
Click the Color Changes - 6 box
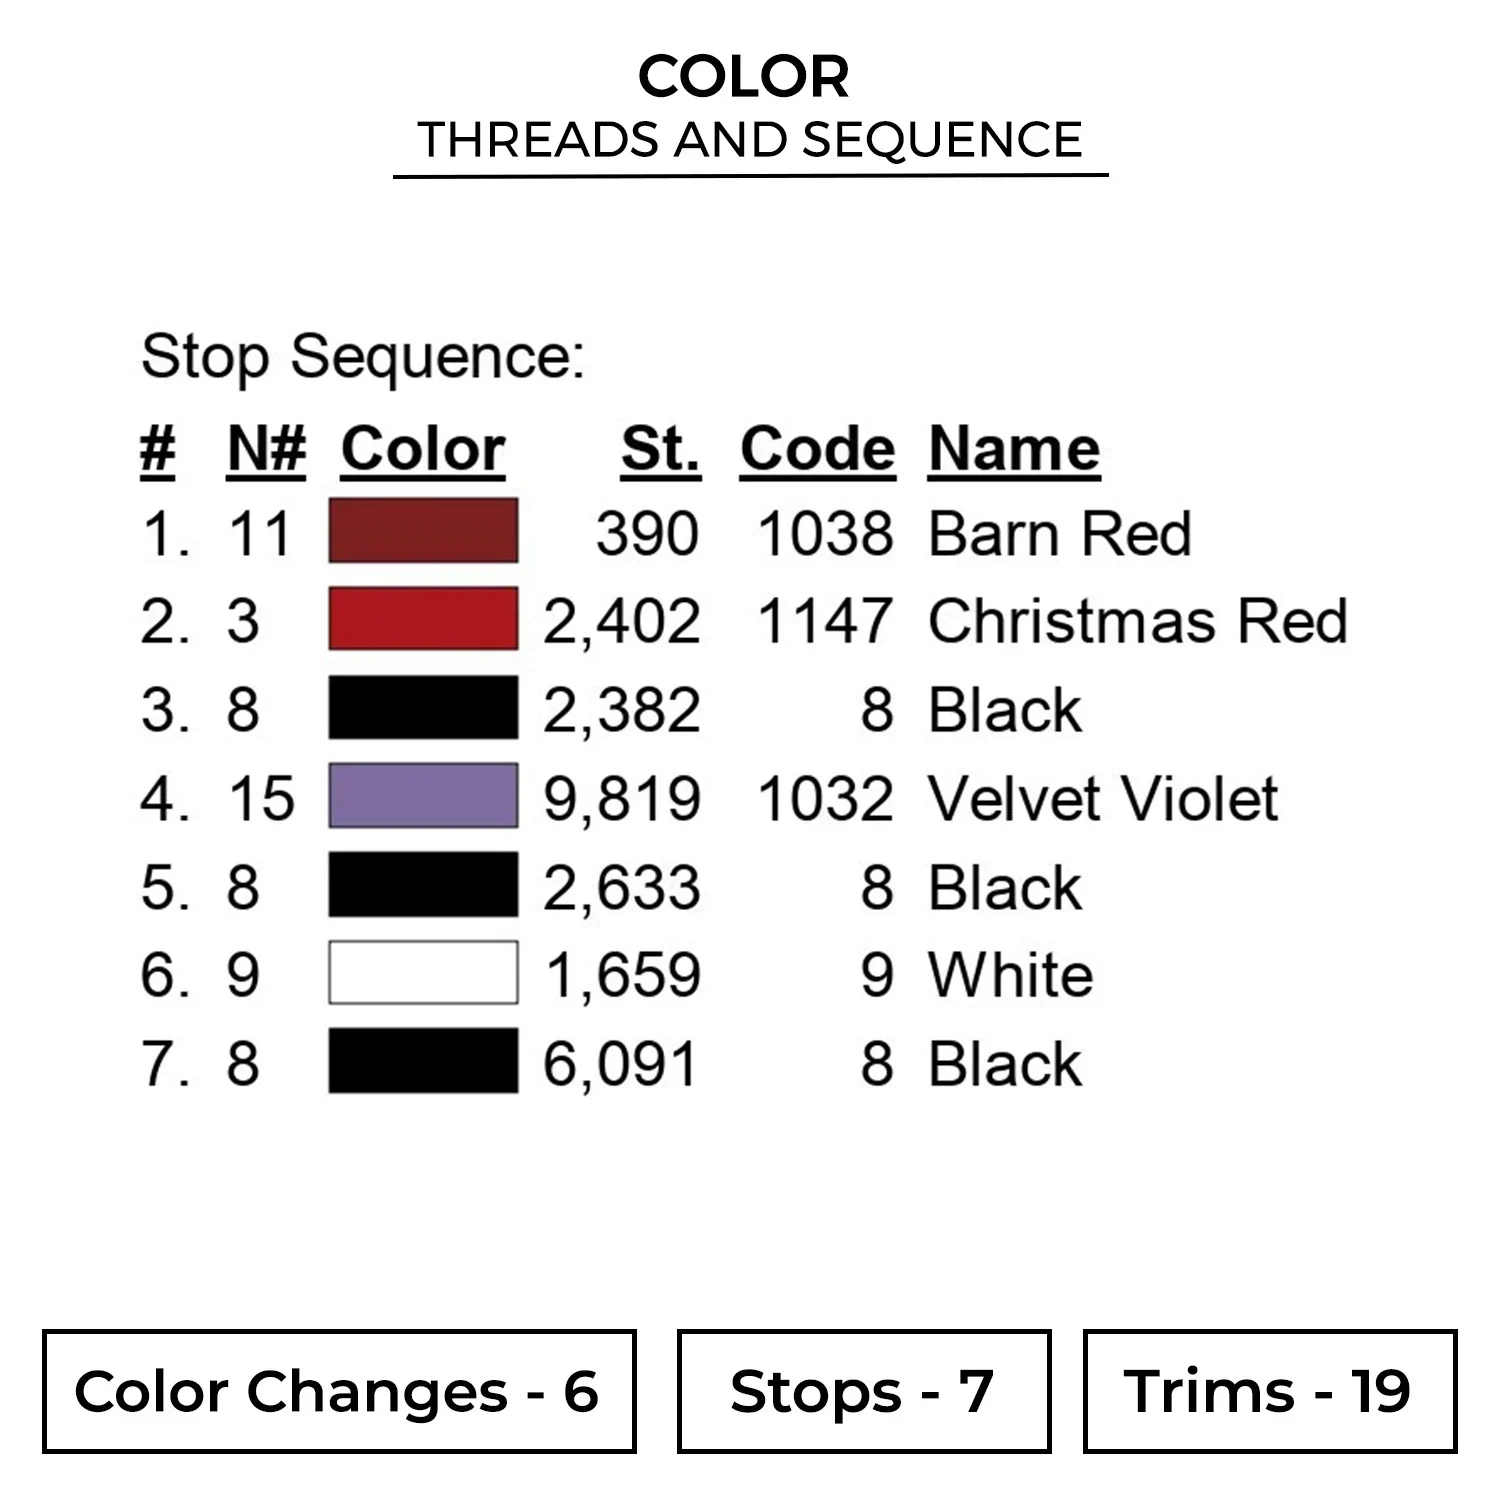coord(339,1391)
